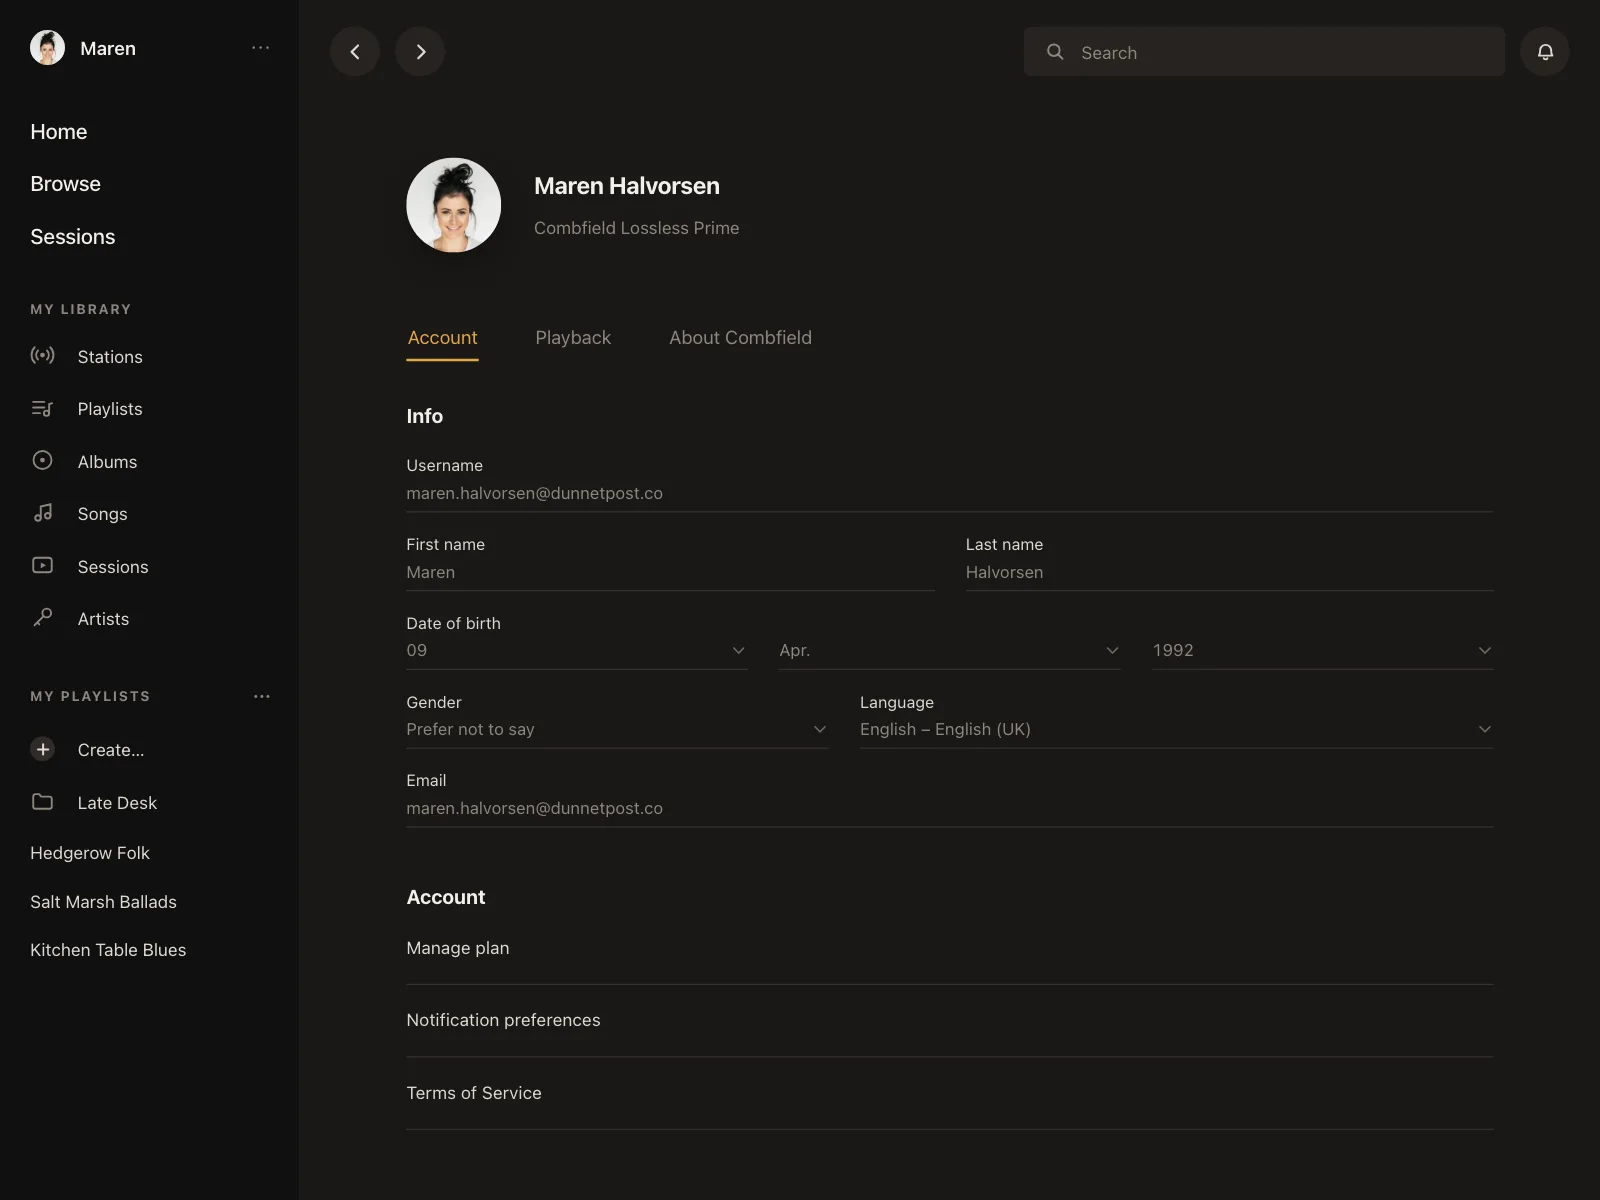Click the search magnifier icon

coord(1055,52)
